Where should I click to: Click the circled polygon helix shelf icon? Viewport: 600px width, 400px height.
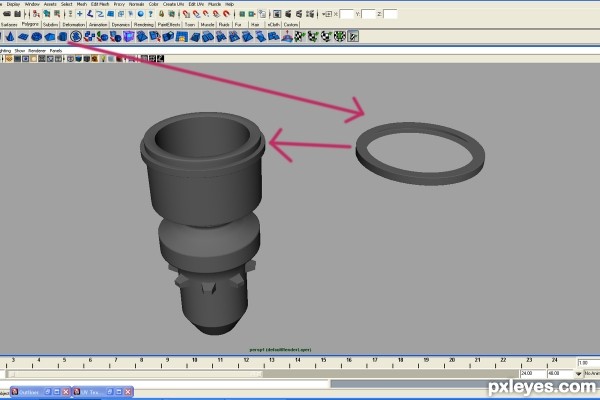click(x=76, y=36)
